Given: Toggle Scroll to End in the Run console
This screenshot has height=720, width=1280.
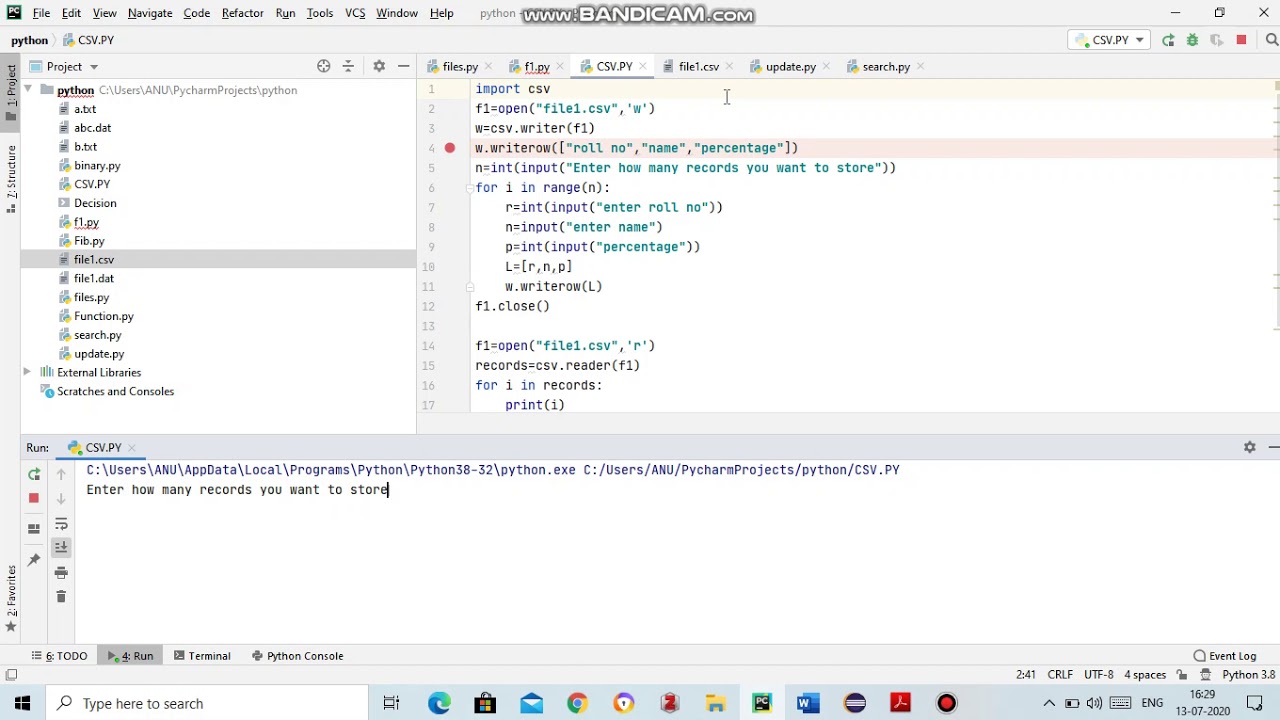Looking at the screenshot, I should click(61, 547).
